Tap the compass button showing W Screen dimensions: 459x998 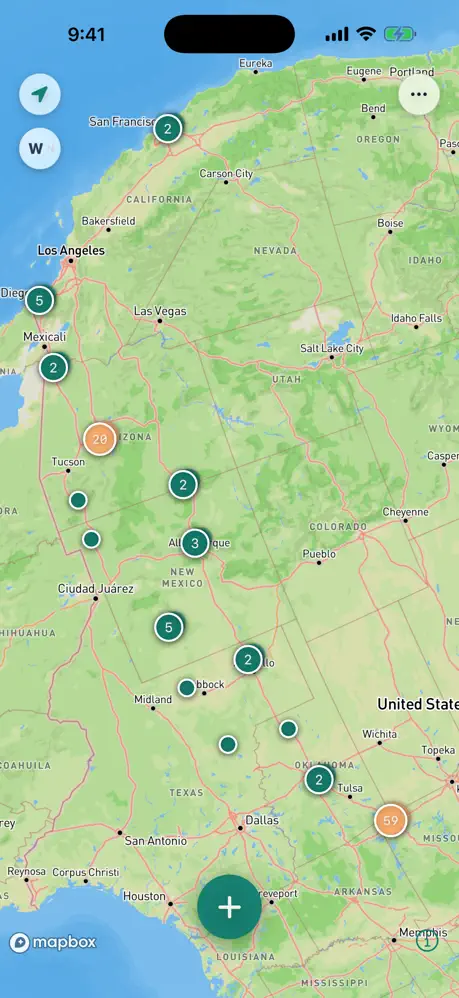click(40, 149)
